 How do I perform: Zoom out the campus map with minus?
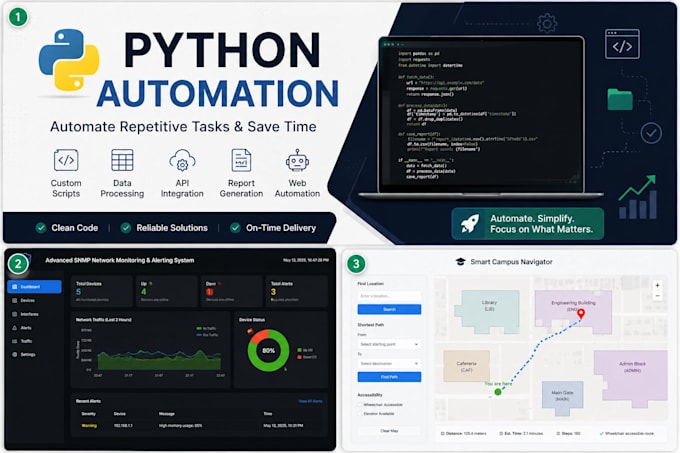[x=657, y=296]
